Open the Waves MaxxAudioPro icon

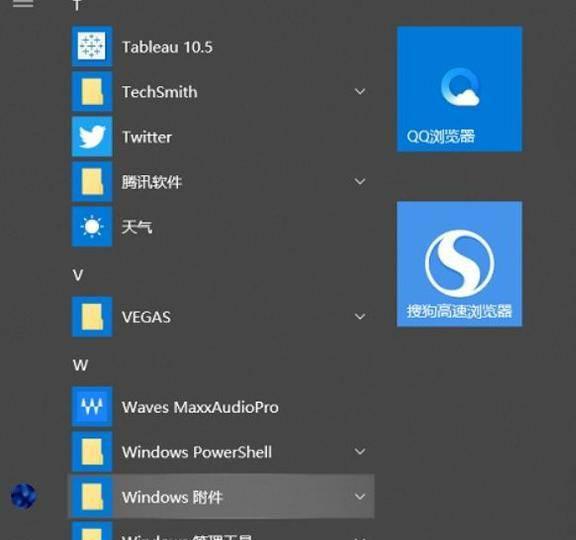point(92,406)
